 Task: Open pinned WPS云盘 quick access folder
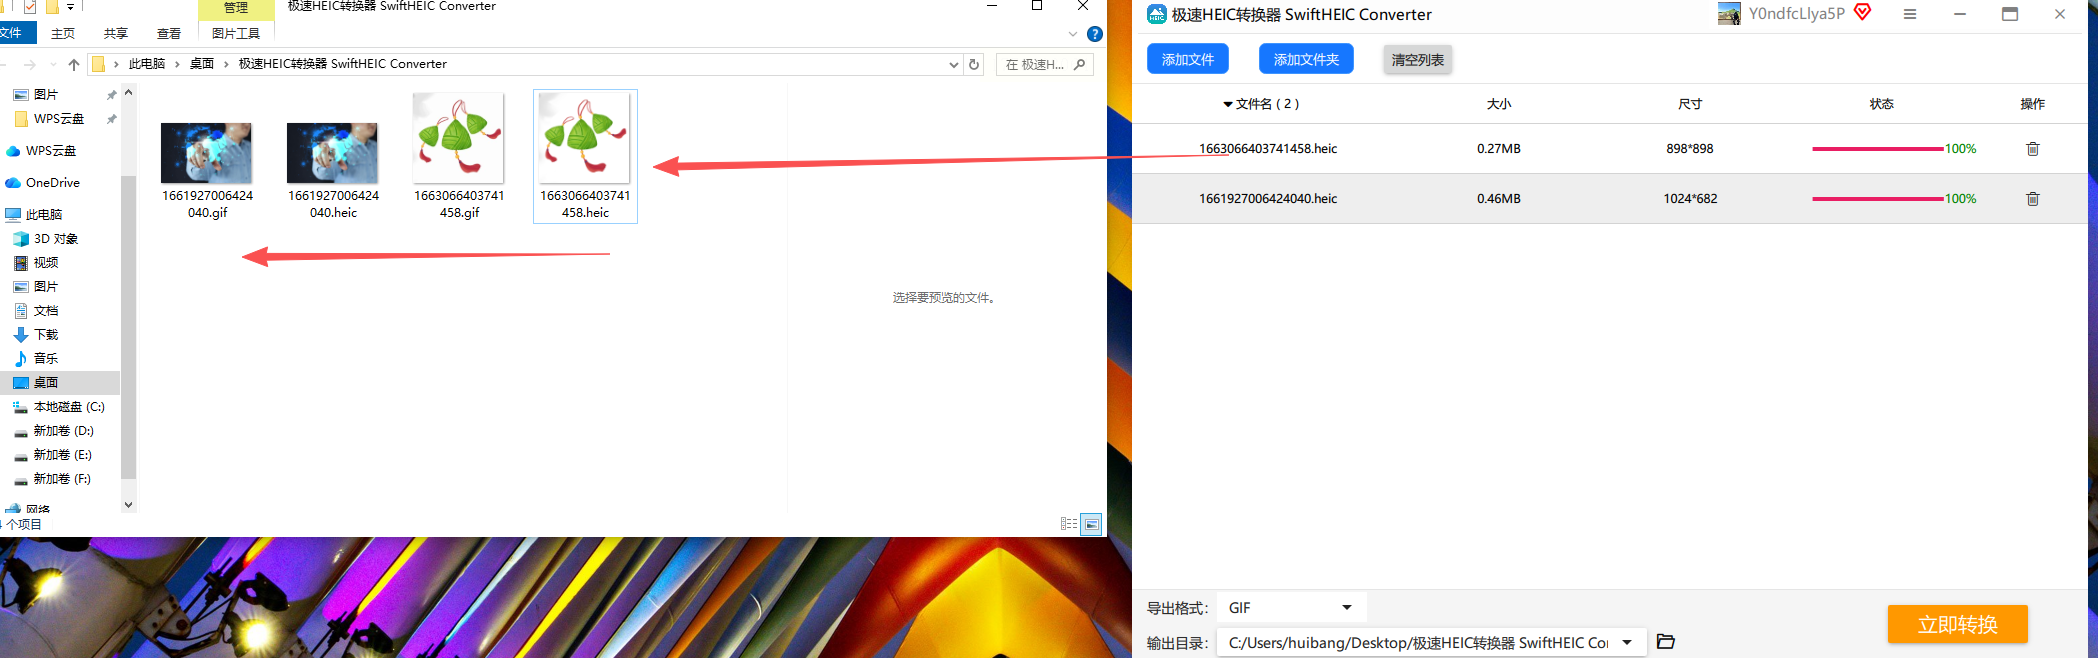49,119
